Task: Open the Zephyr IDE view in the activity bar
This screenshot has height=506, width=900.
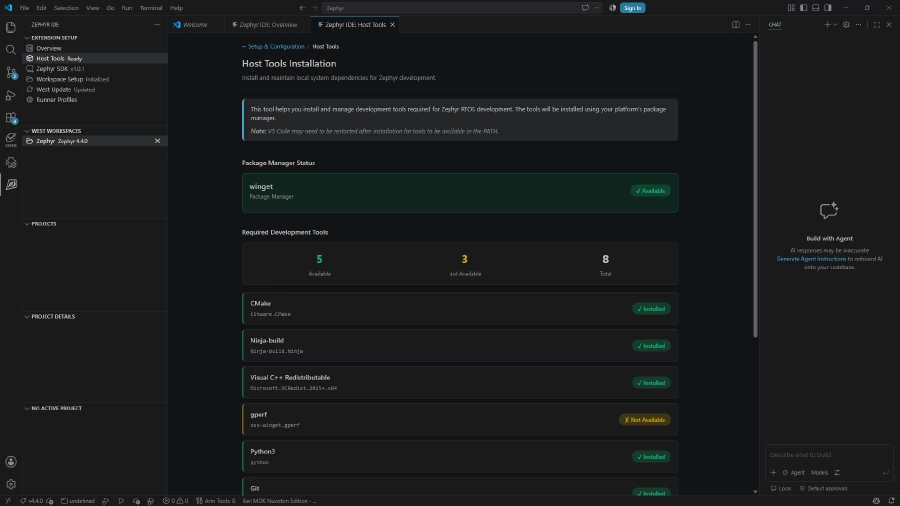Action: [x=10, y=185]
